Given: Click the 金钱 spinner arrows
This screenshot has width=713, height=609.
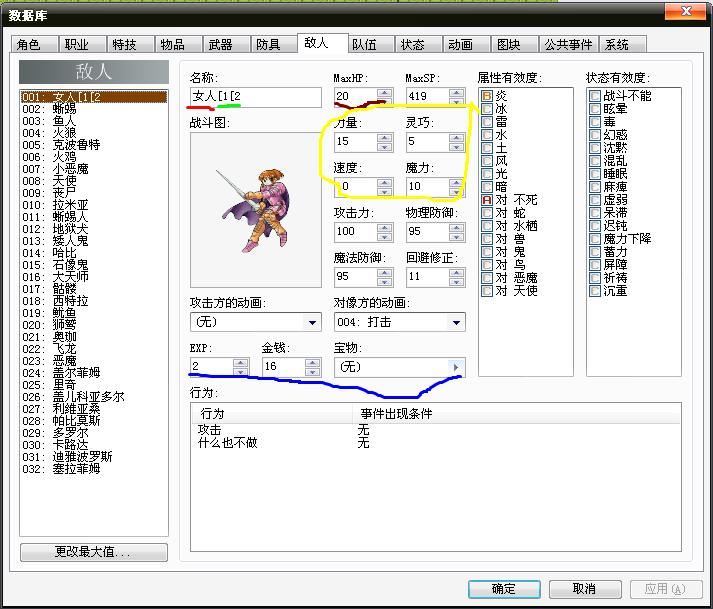Looking at the screenshot, I should pyautogui.click(x=312, y=367).
